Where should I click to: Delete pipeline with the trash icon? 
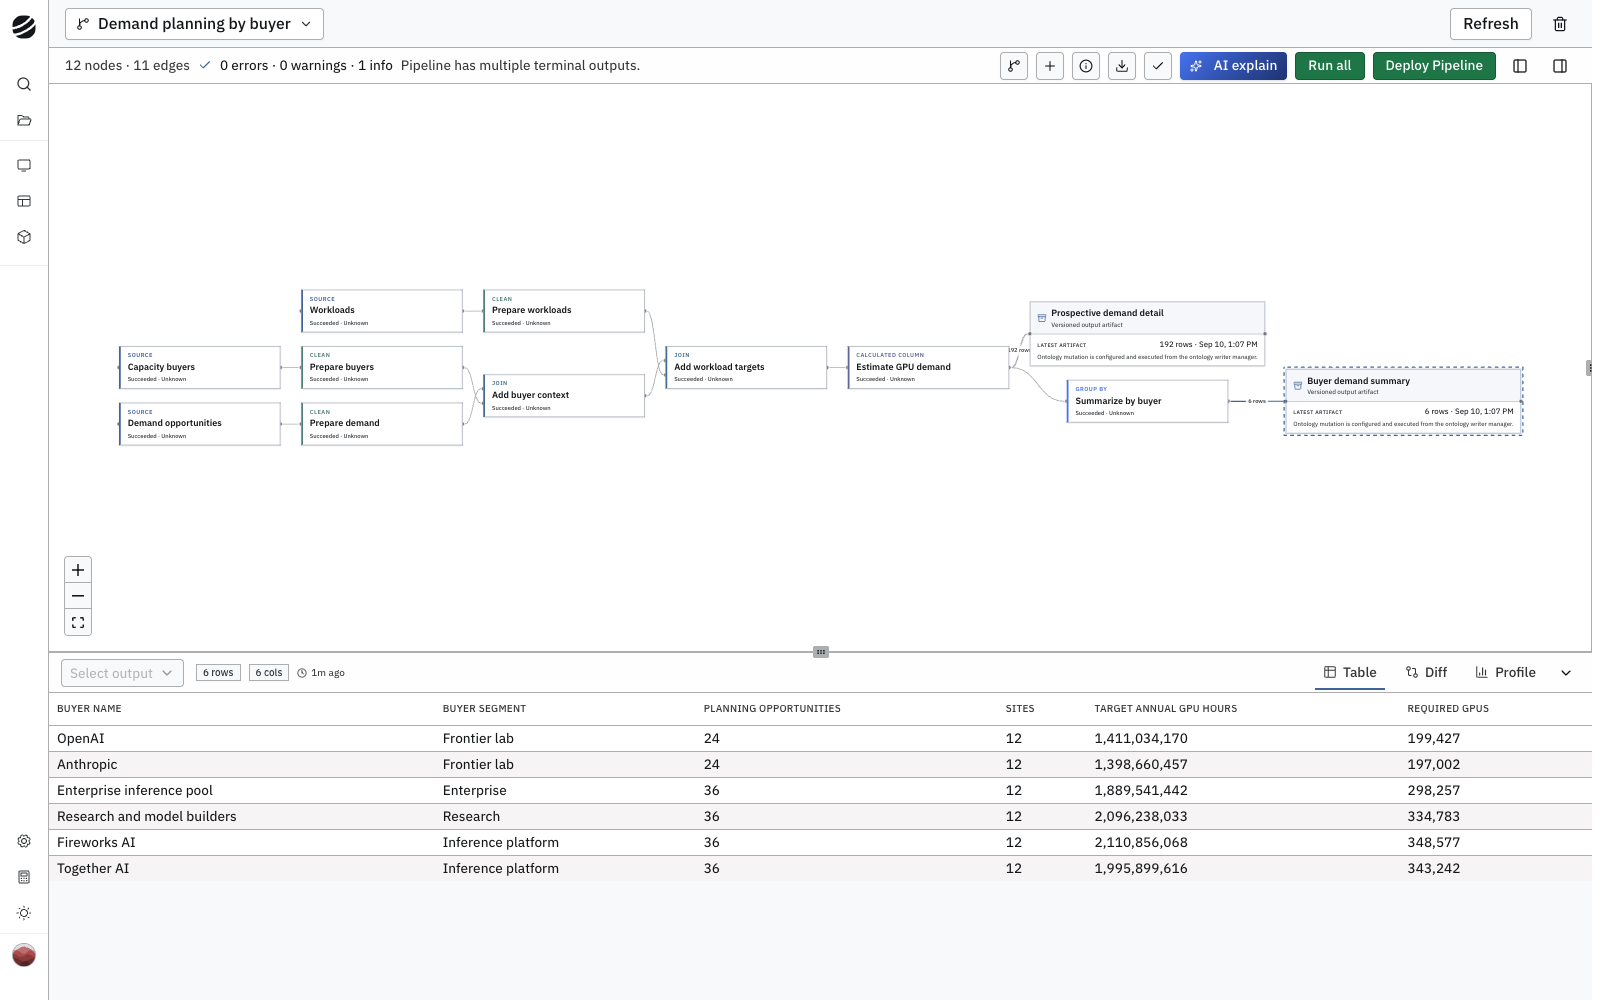point(1560,24)
